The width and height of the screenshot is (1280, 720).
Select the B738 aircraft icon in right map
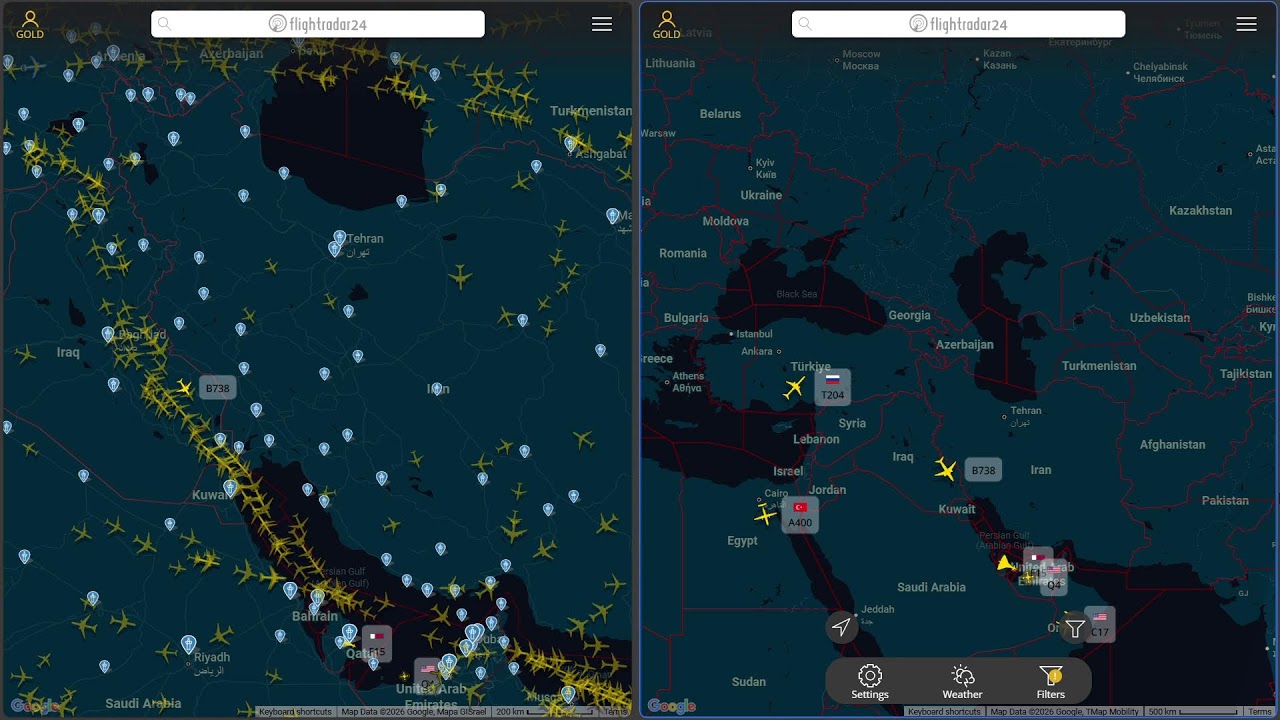(x=945, y=469)
